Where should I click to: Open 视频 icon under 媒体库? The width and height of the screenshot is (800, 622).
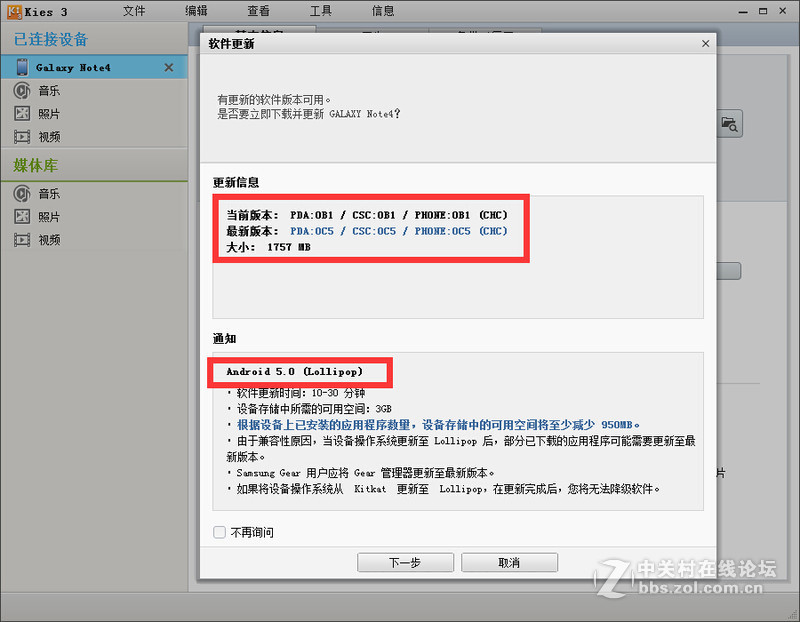(21, 240)
